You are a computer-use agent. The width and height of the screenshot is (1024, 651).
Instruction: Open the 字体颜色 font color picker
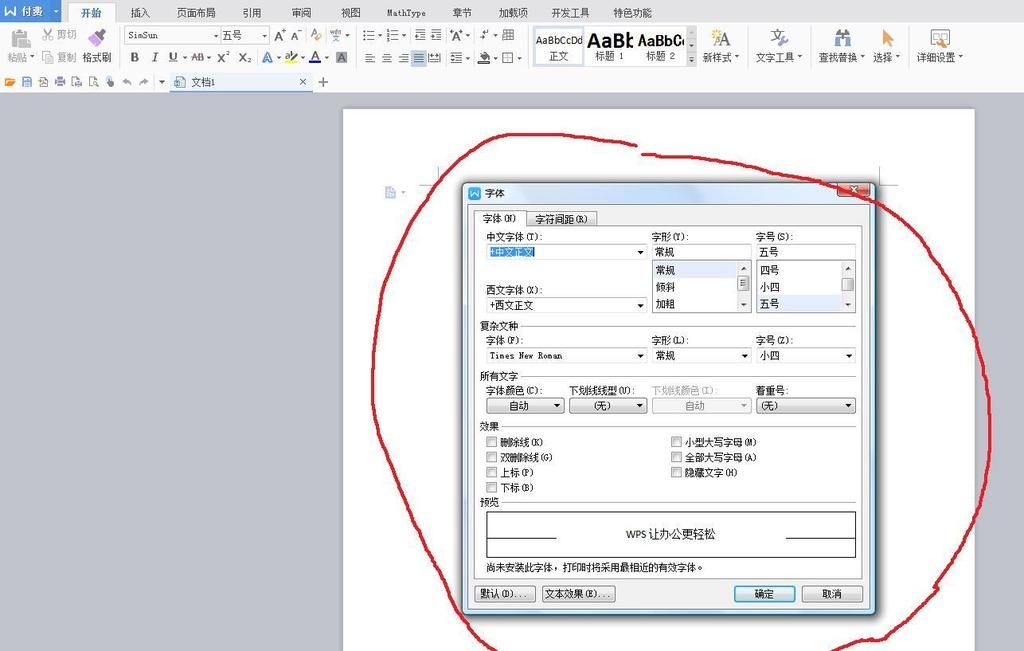[524, 405]
